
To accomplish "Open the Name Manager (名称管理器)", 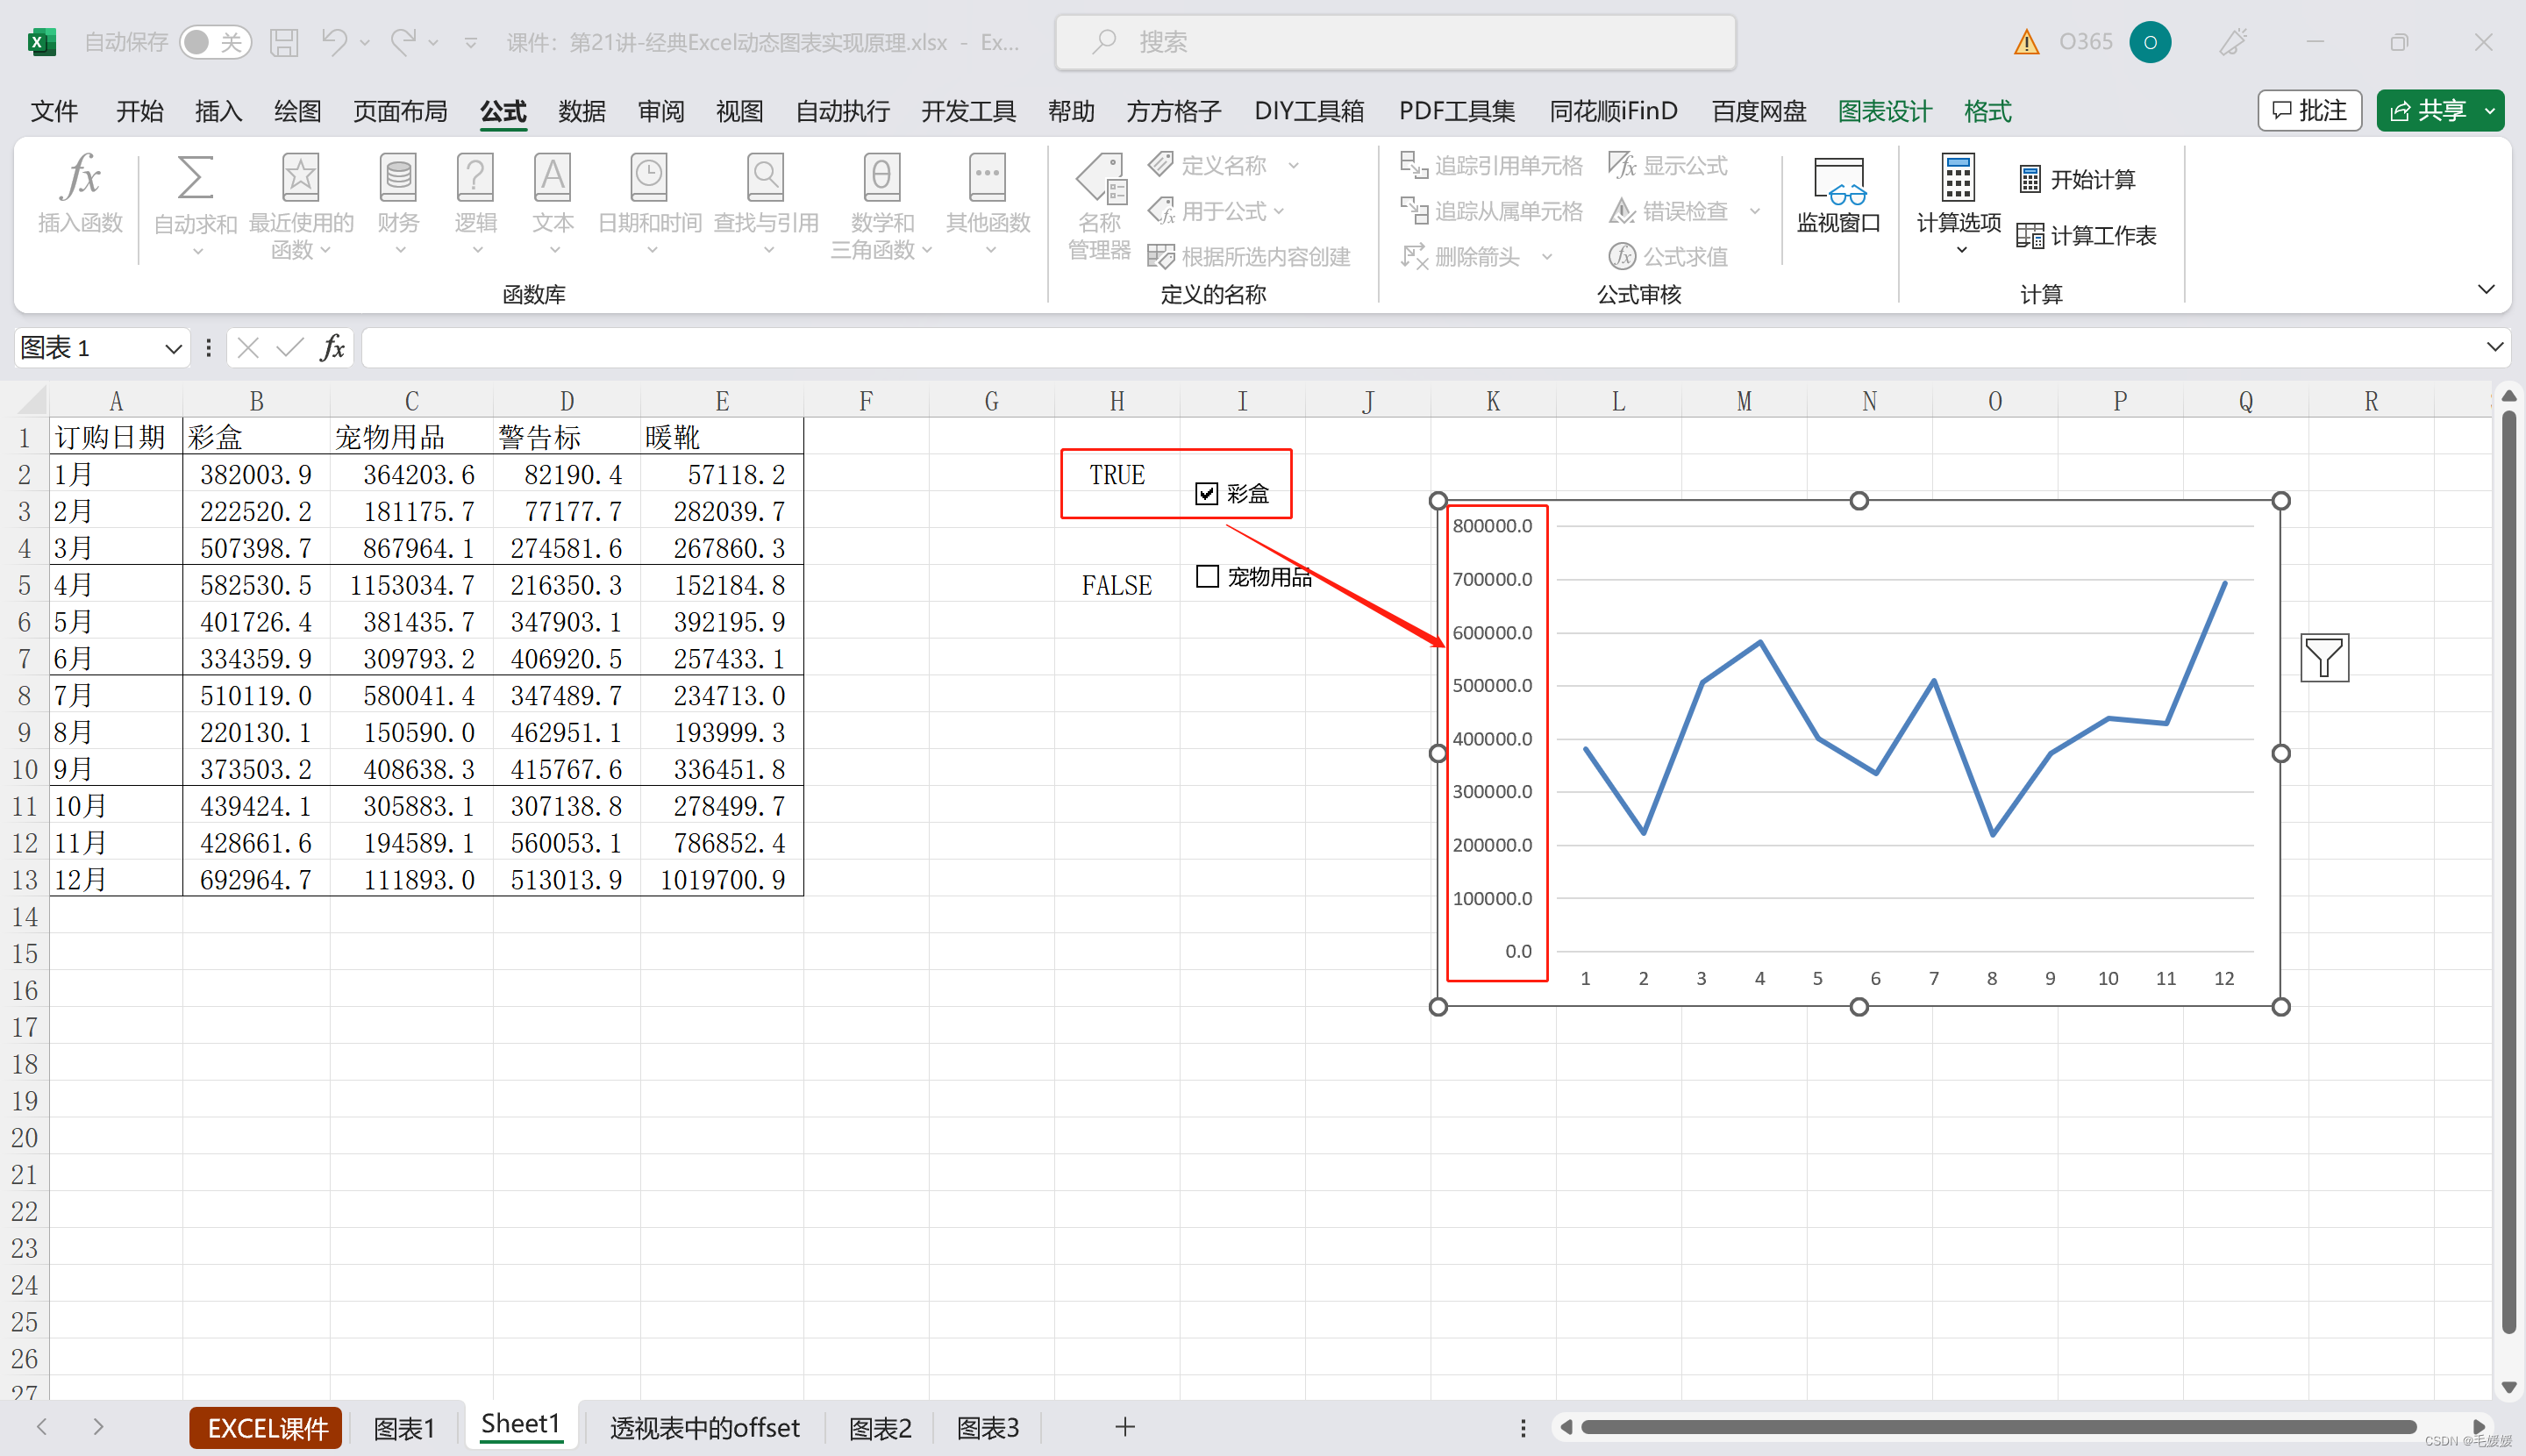I will 1100,206.
